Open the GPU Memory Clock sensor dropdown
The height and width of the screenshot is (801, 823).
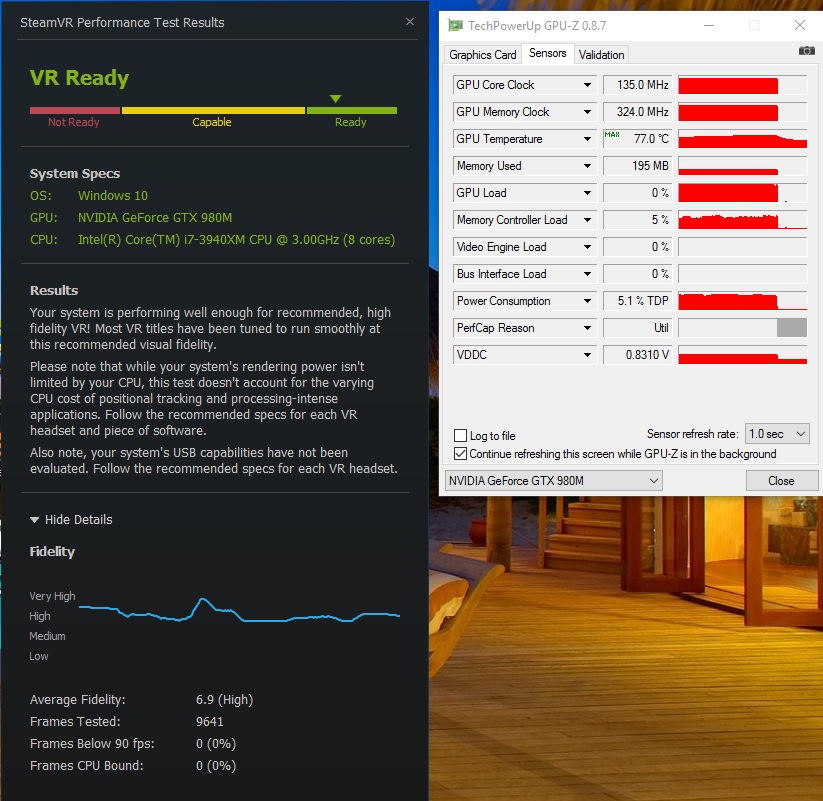coord(587,112)
